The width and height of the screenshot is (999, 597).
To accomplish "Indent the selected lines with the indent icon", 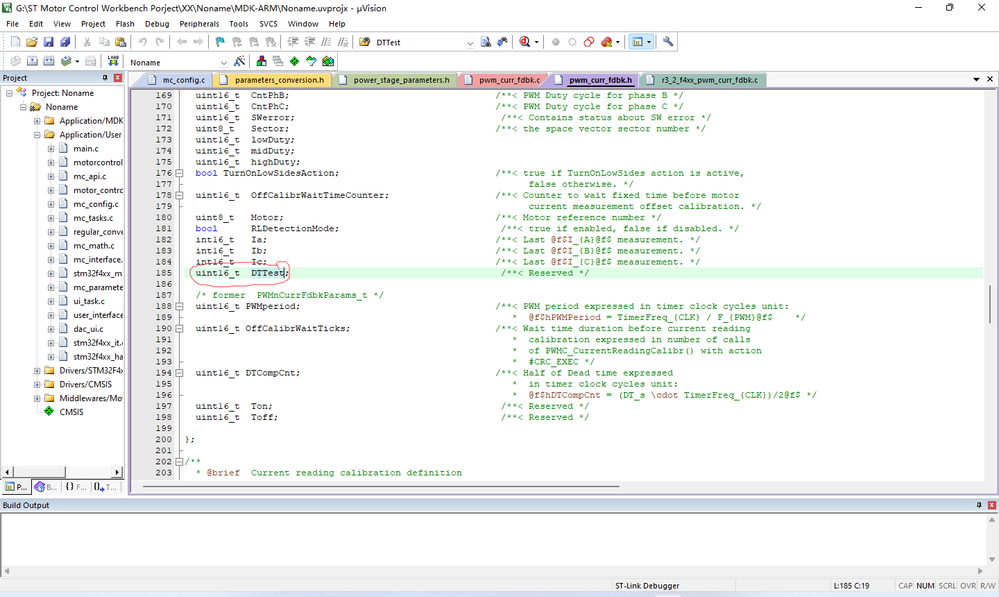I will pyautogui.click(x=293, y=42).
